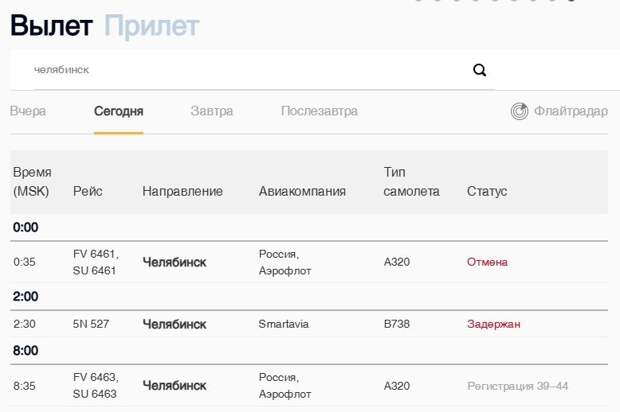Switch to the Вылет departures tab
The height and width of the screenshot is (412, 620).
(53, 26)
